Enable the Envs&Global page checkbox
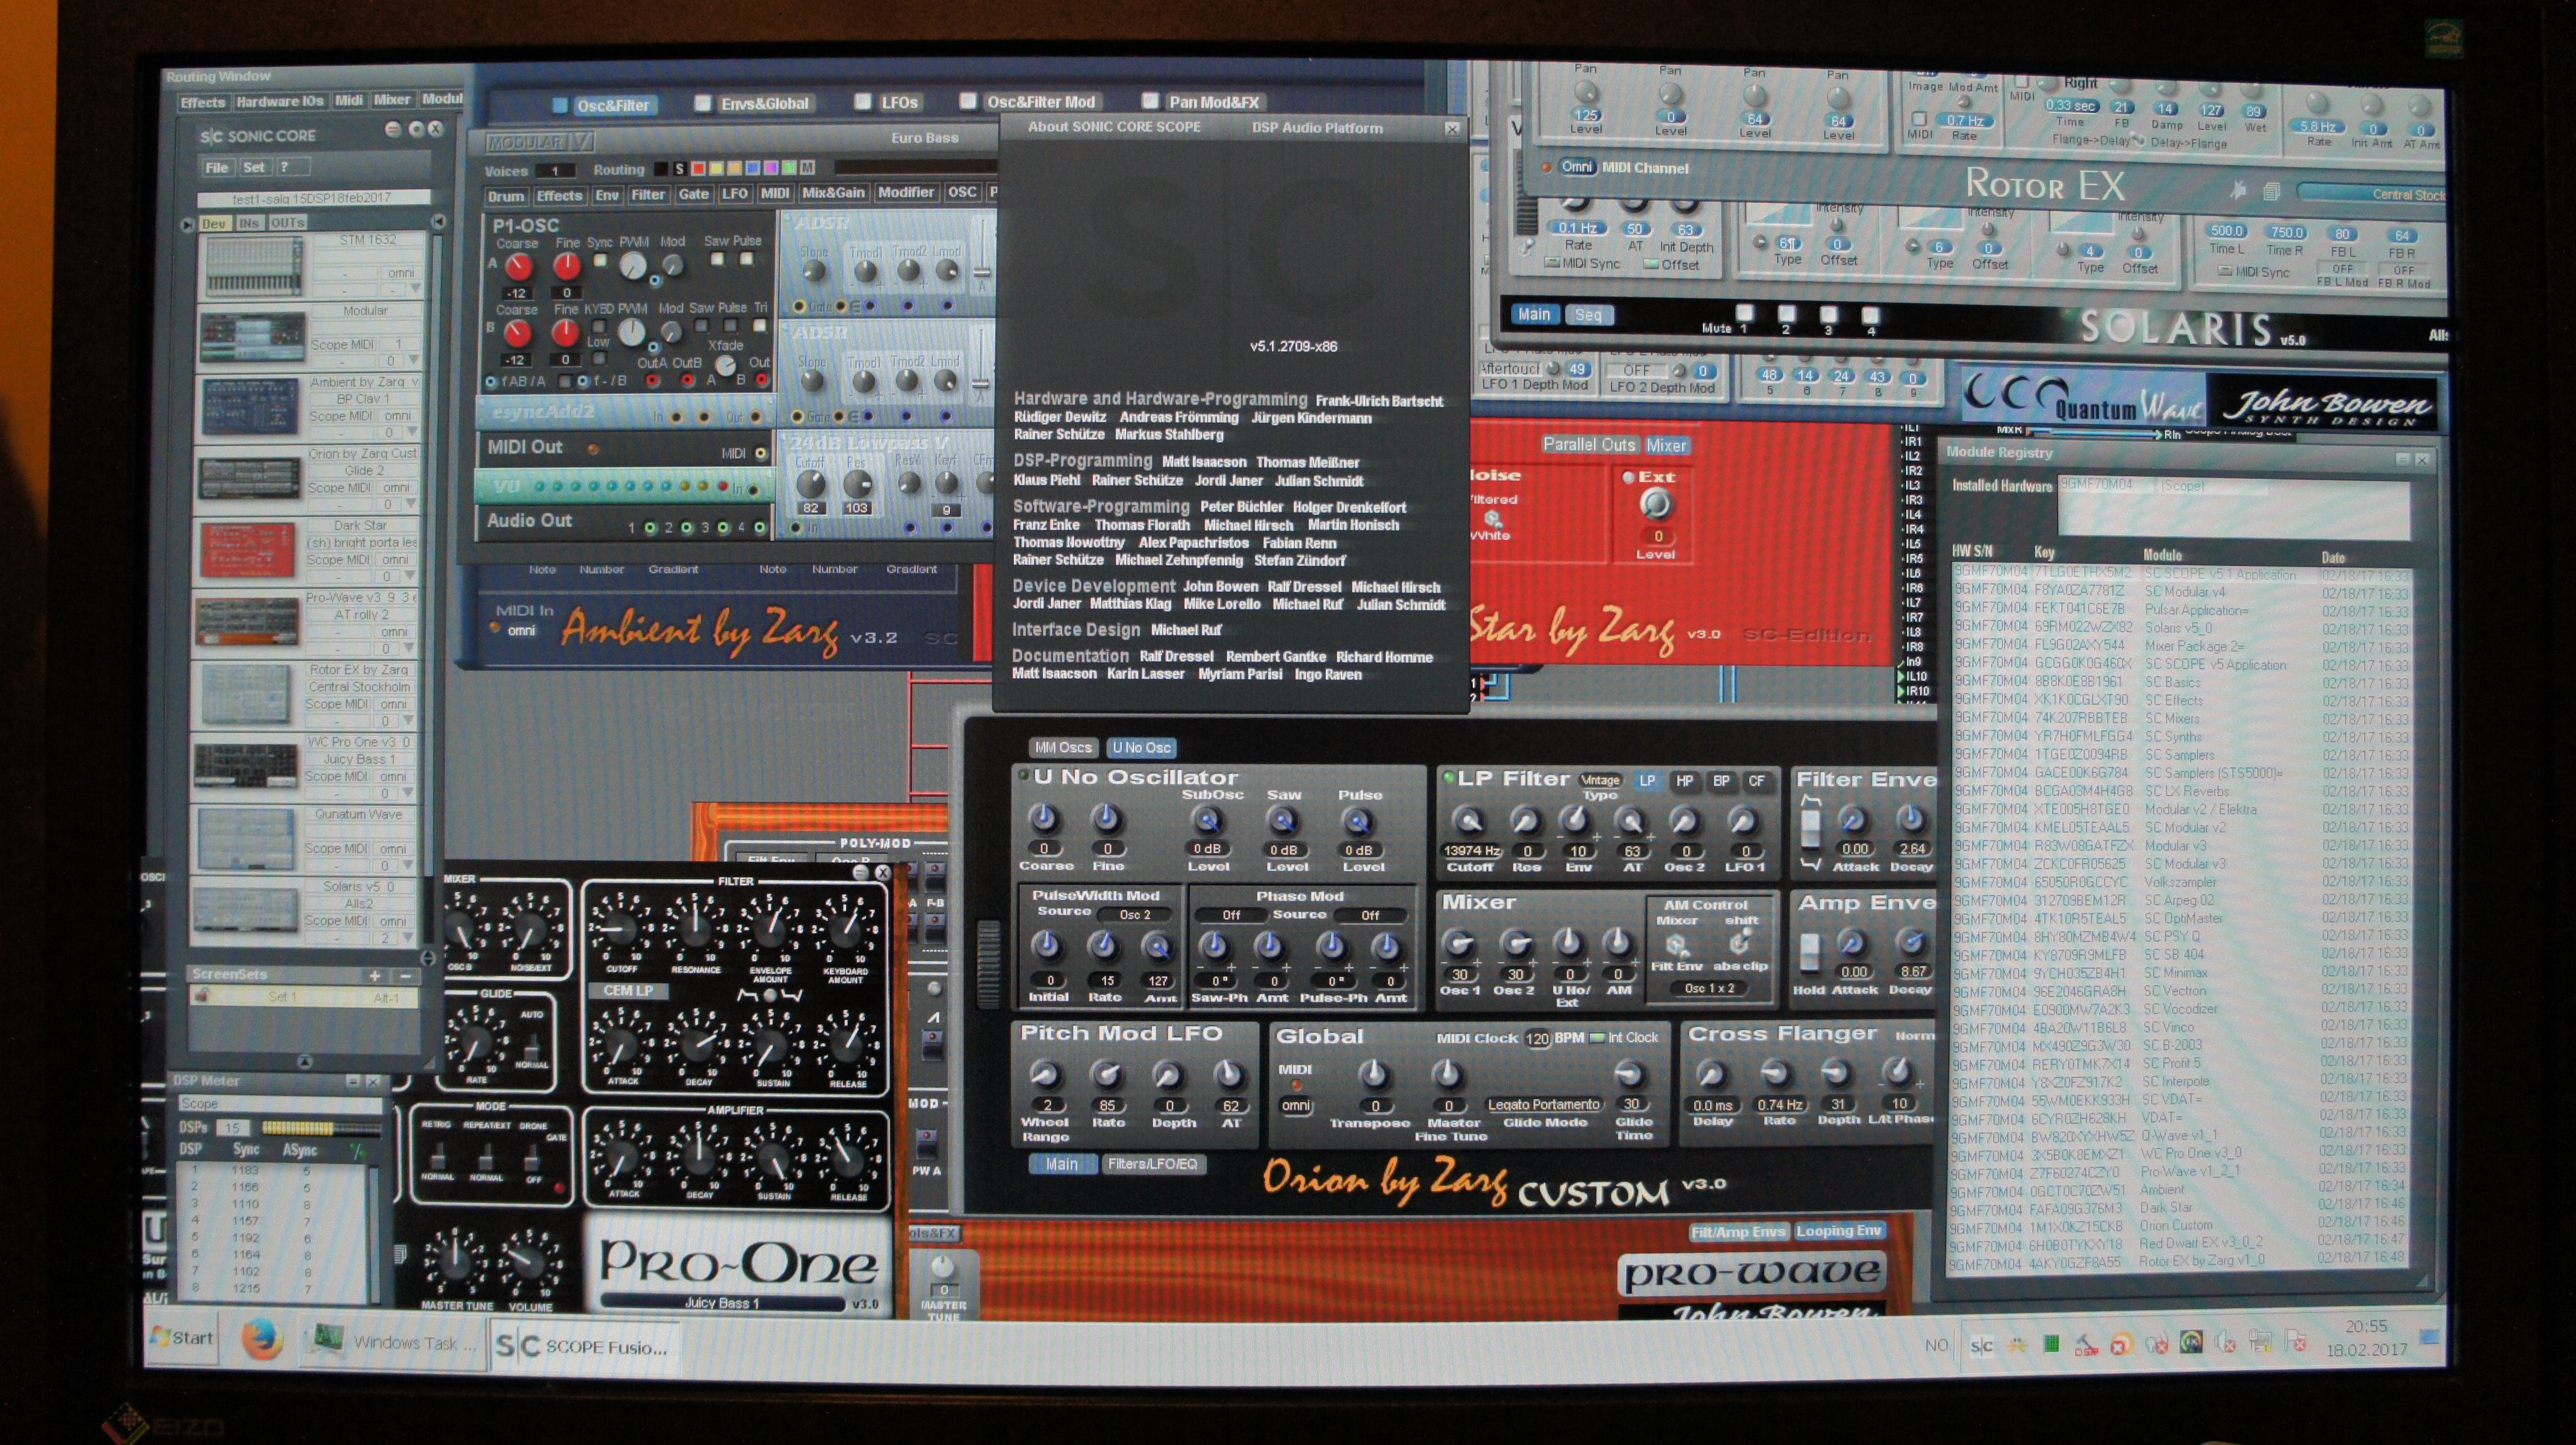Screen dimensions: 2576x1445 coord(703,103)
